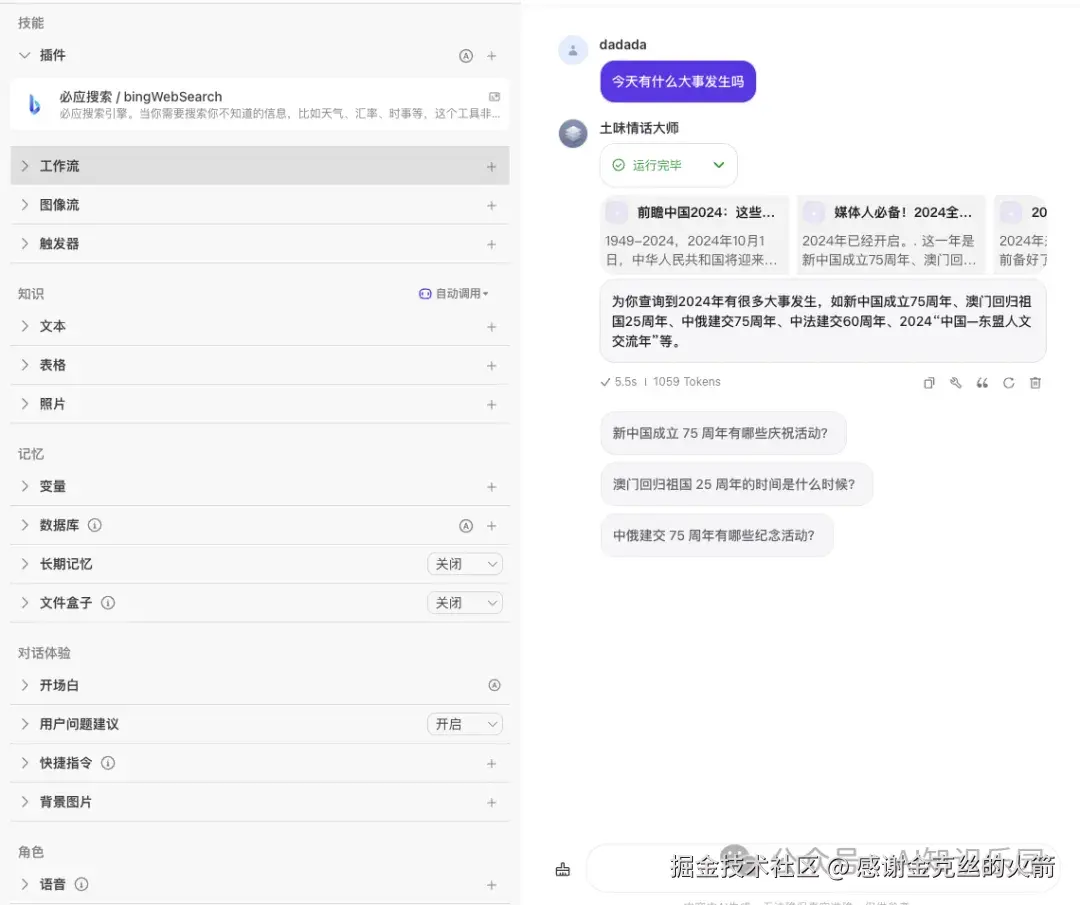Change 用户问题建议 from 开启
Screen dimensions: 1080x905
click(464, 723)
